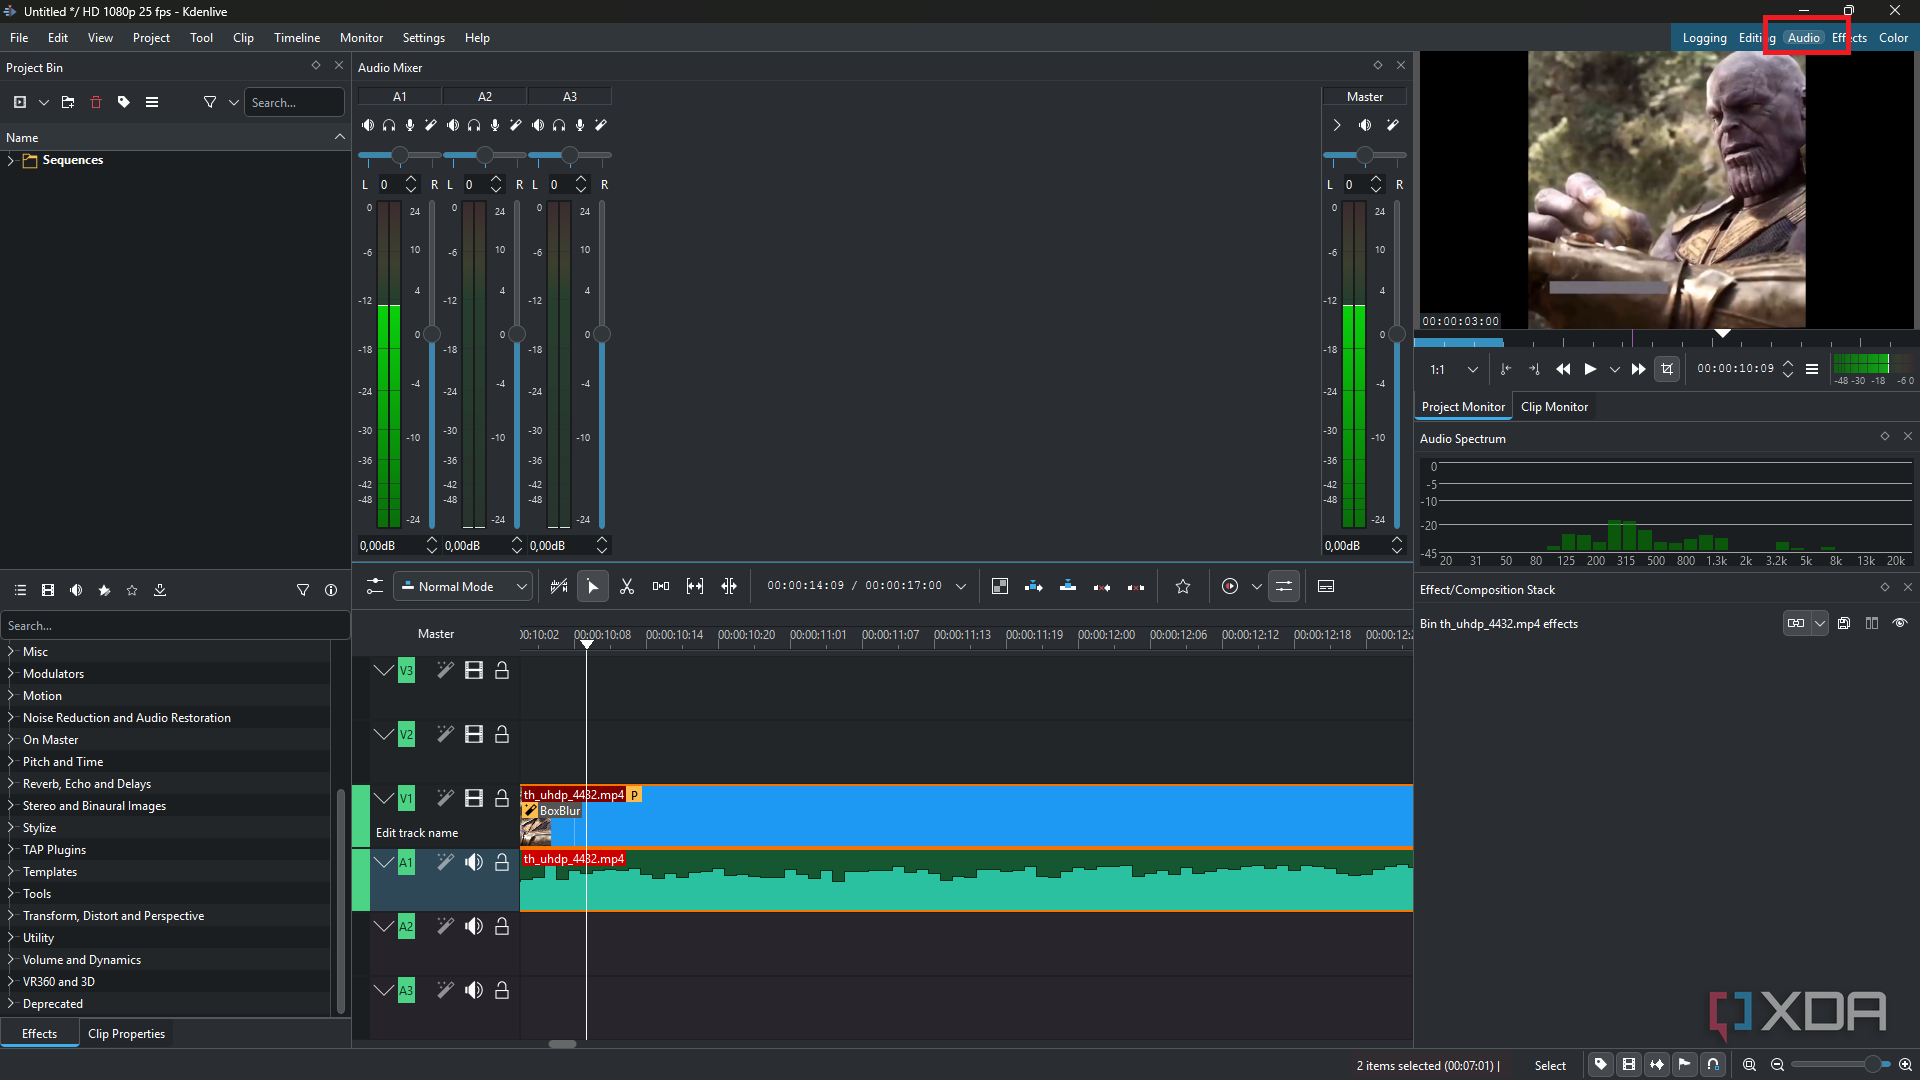Mute the A2 timeline track
1920x1080 pixels.
point(474,926)
